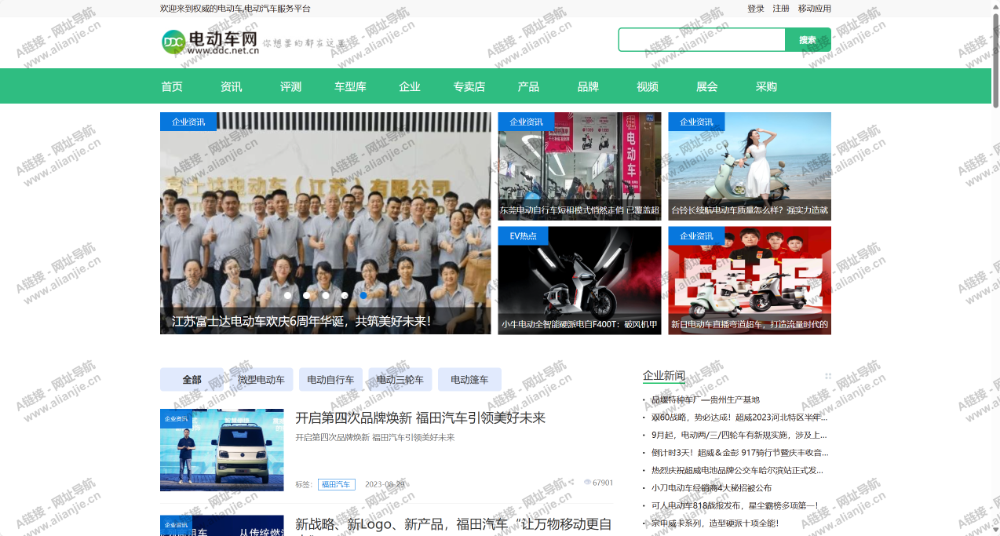Open the 台铃长续航电动车 news card
Viewport: 1000px width, 536px height.
pyautogui.click(x=749, y=167)
